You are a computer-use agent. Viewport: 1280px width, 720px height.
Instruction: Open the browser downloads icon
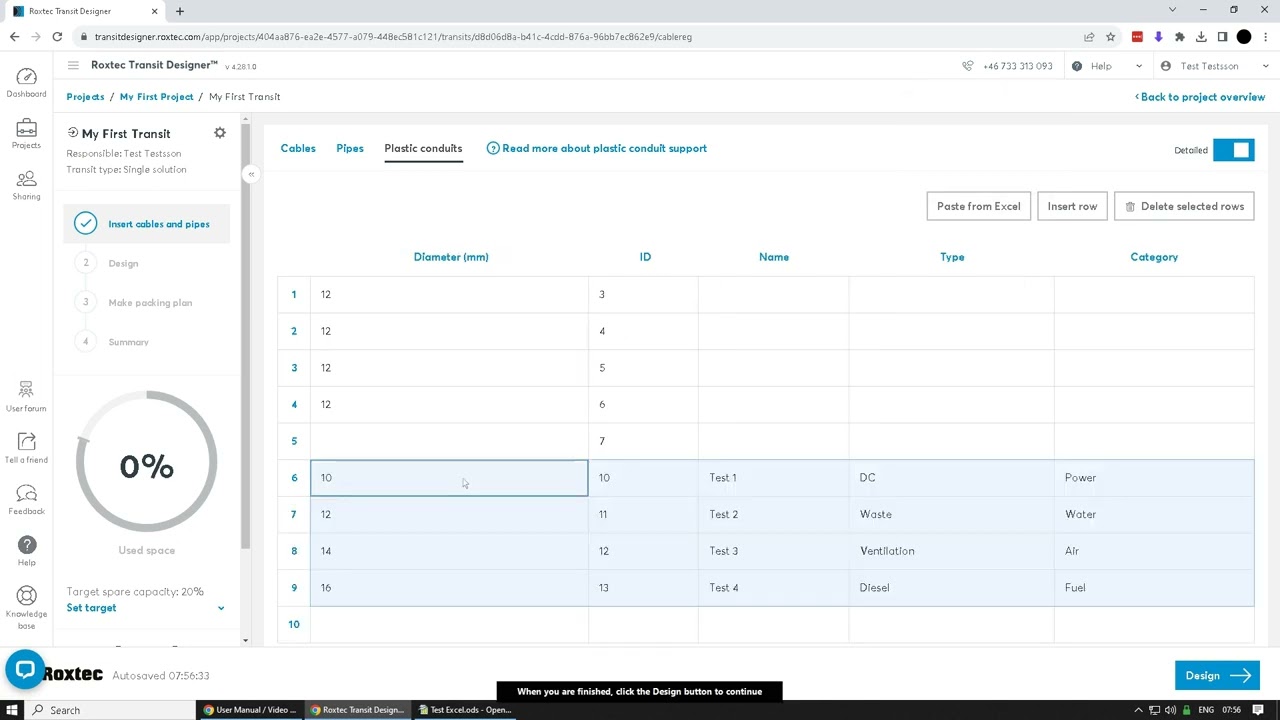tap(1201, 37)
